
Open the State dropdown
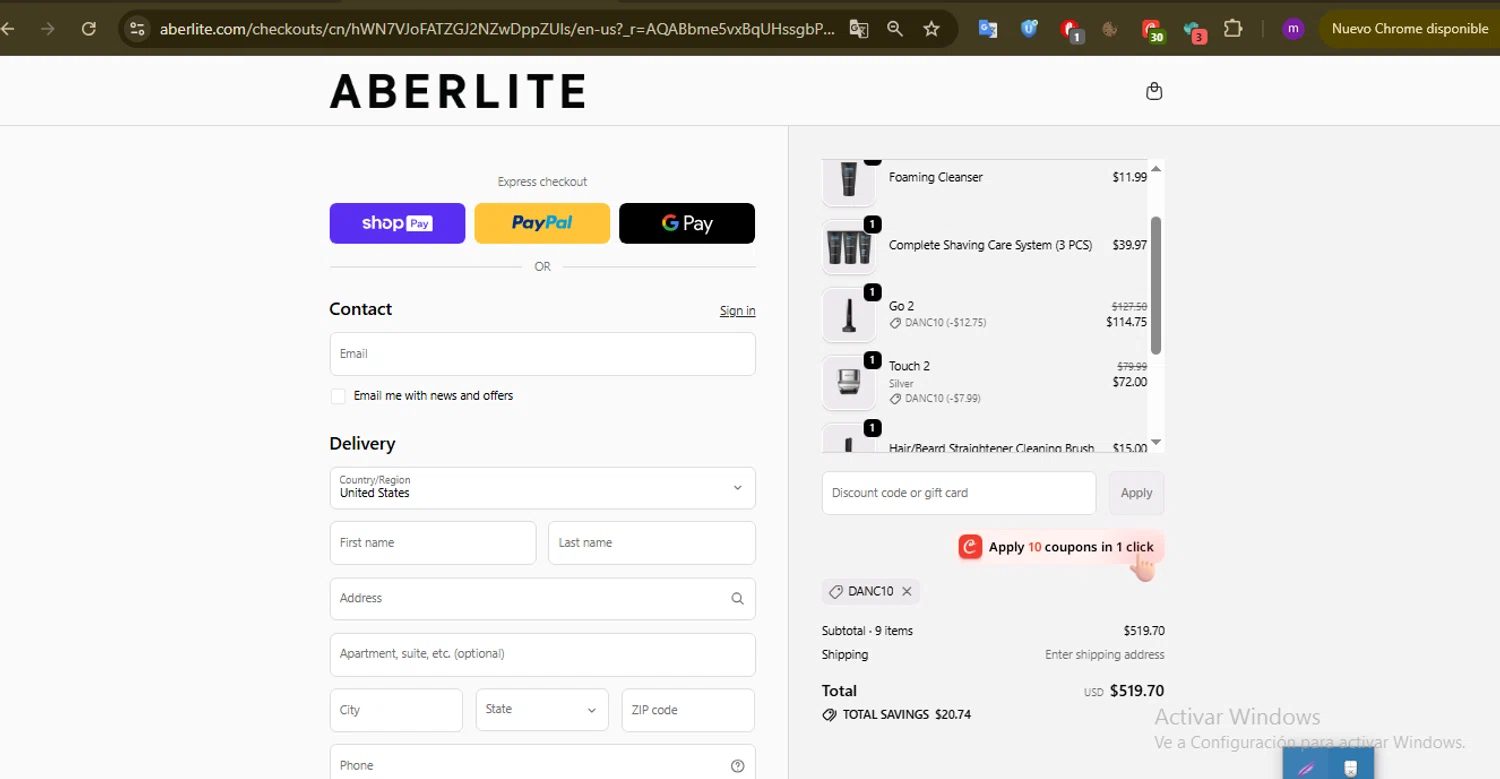click(542, 710)
